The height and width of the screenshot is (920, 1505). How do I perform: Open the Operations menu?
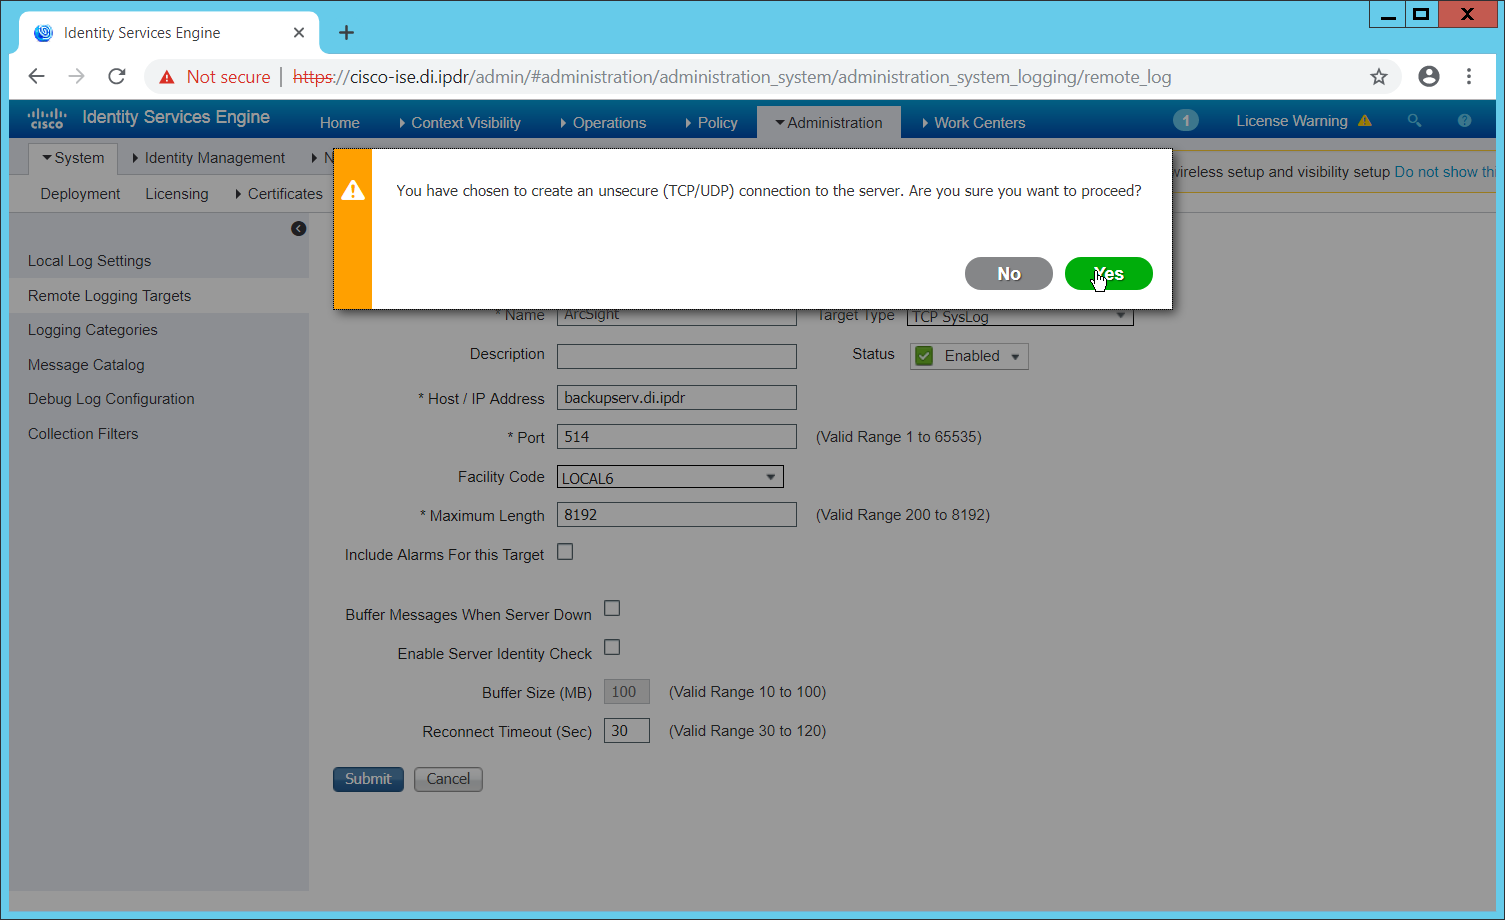coord(608,123)
